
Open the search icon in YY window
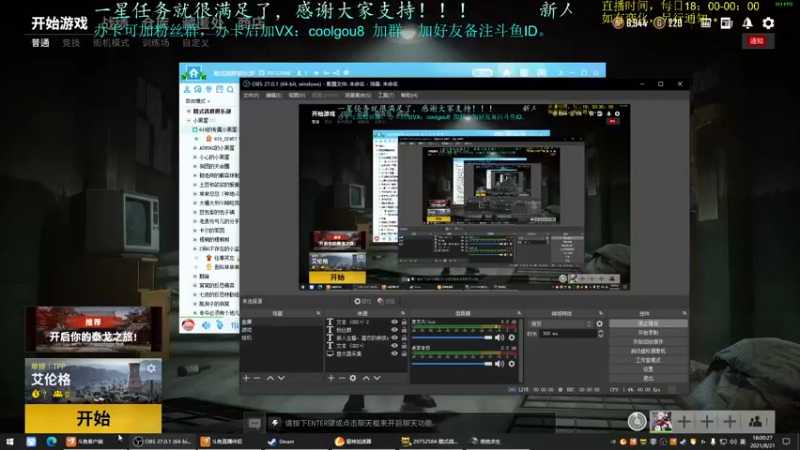tap(230, 90)
